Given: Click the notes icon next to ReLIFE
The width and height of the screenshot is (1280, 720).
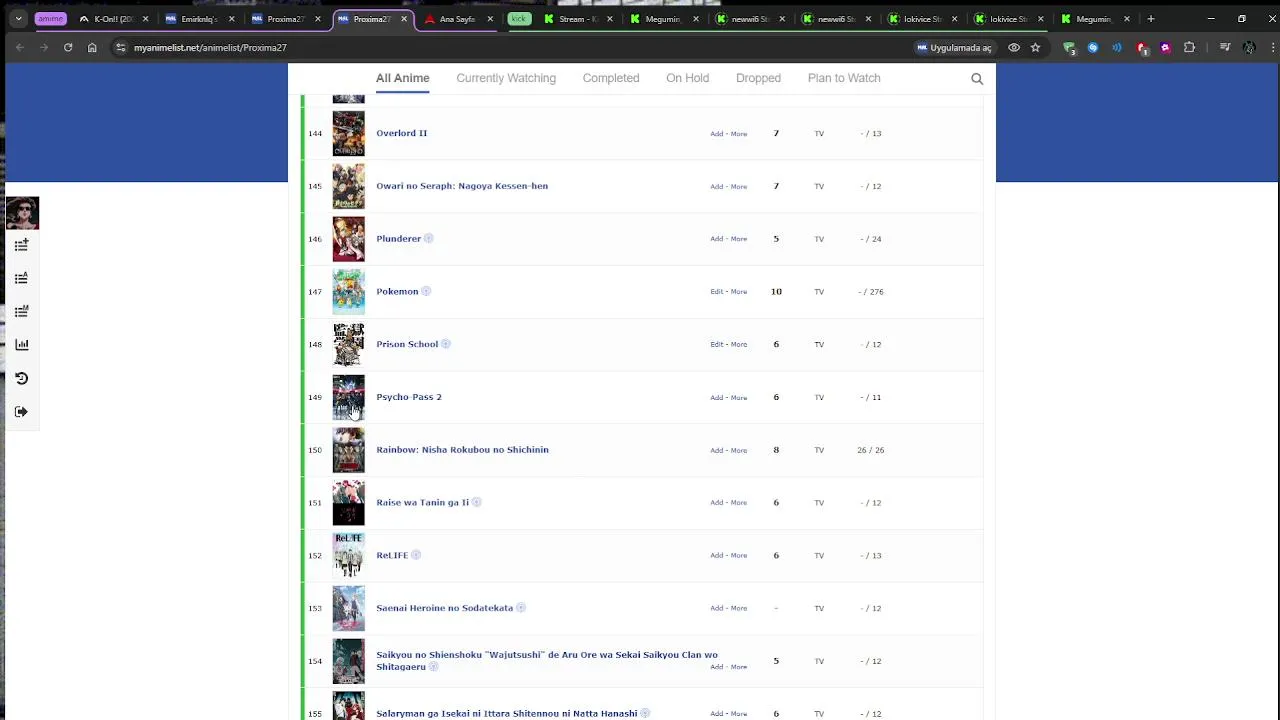Looking at the screenshot, I should [415, 555].
